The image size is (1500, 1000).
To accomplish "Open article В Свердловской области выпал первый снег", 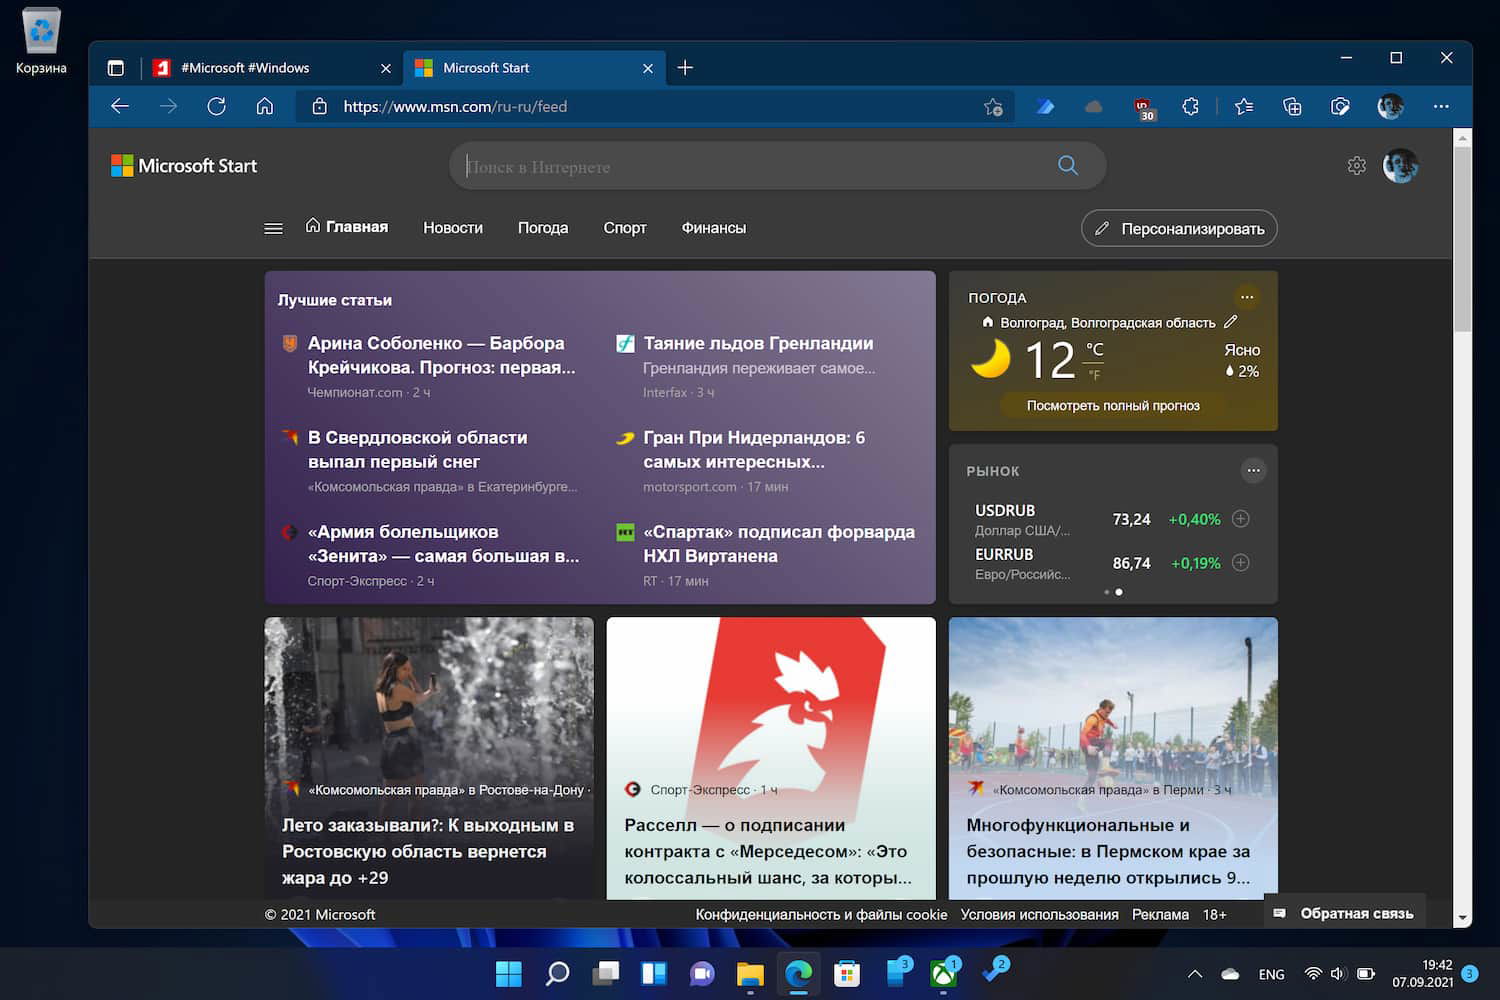I will pyautogui.click(x=417, y=450).
